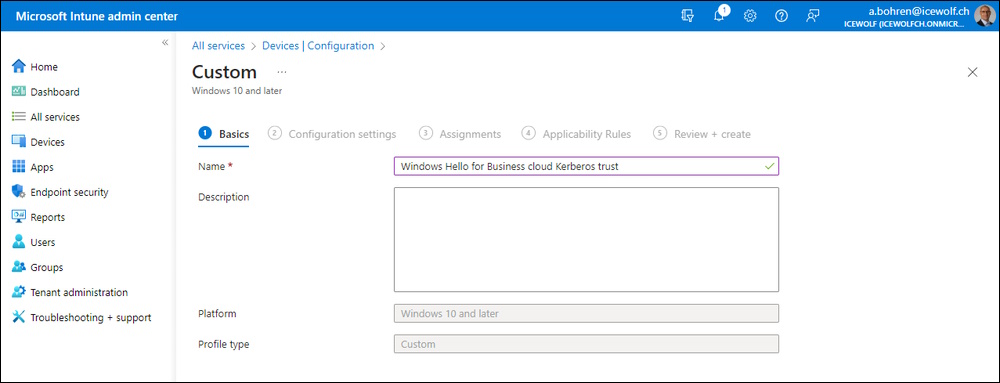
Task: Click the All services breadcrumb link
Action: [x=218, y=46]
